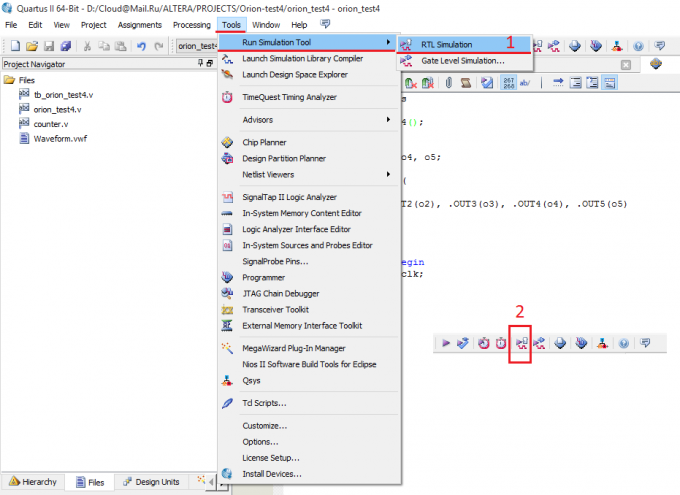This screenshot has height=495, width=680.
Task: Open the Project menu
Action: (93, 25)
